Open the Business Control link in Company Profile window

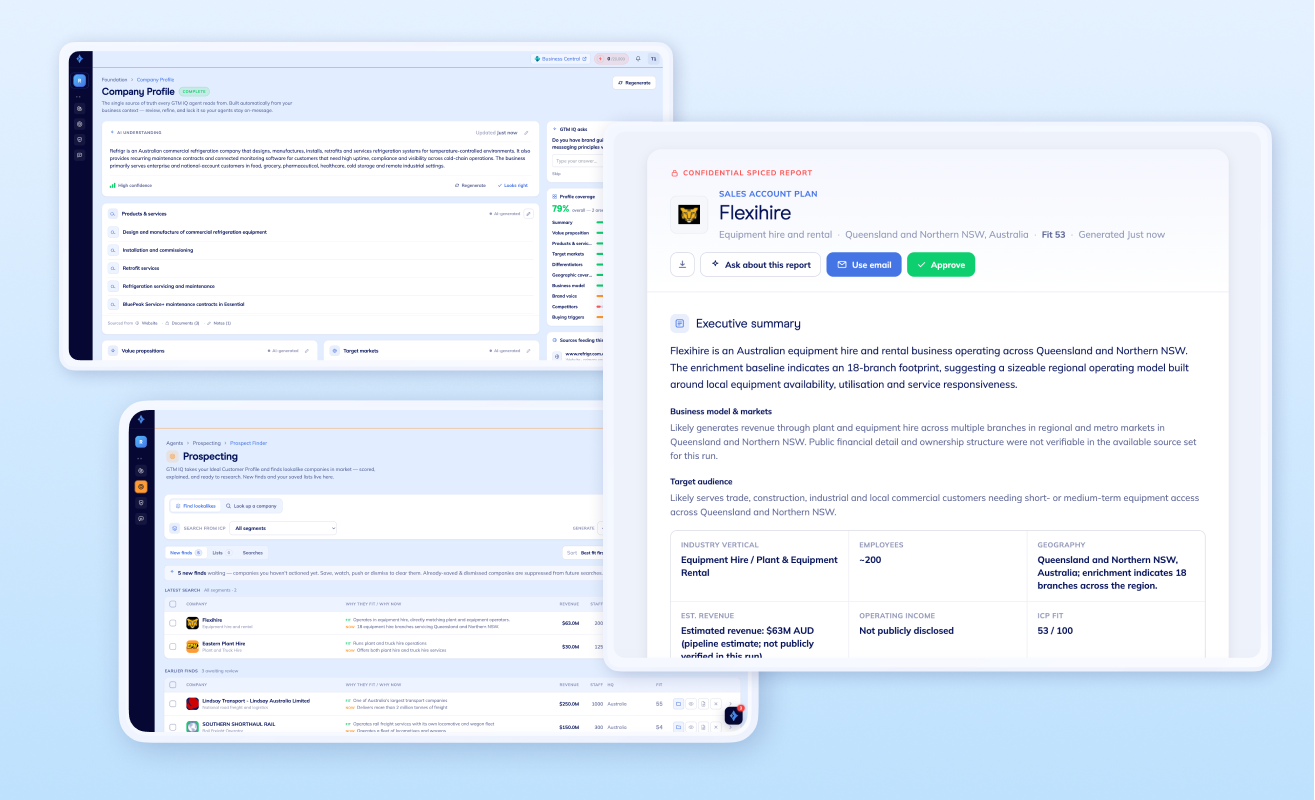[x=561, y=59]
